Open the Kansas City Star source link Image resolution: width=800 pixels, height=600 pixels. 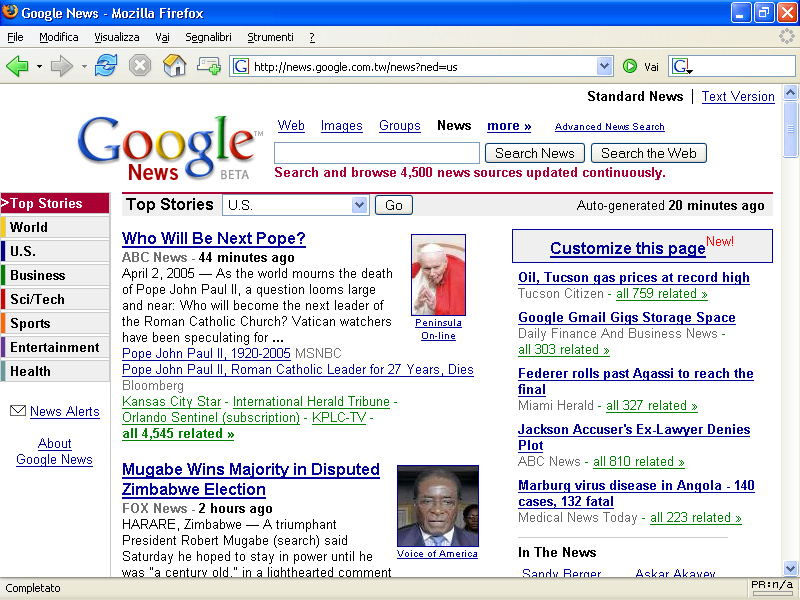pyautogui.click(x=171, y=402)
